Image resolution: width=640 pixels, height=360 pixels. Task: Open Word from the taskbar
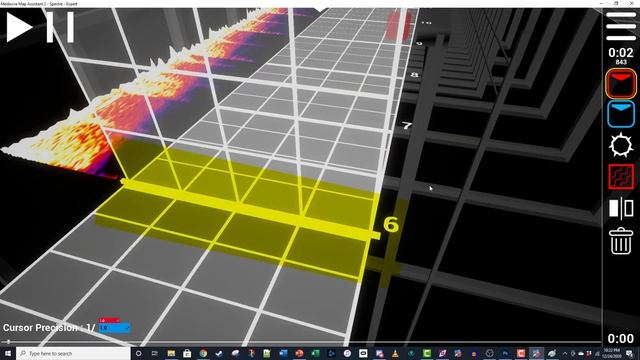[283, 353]
